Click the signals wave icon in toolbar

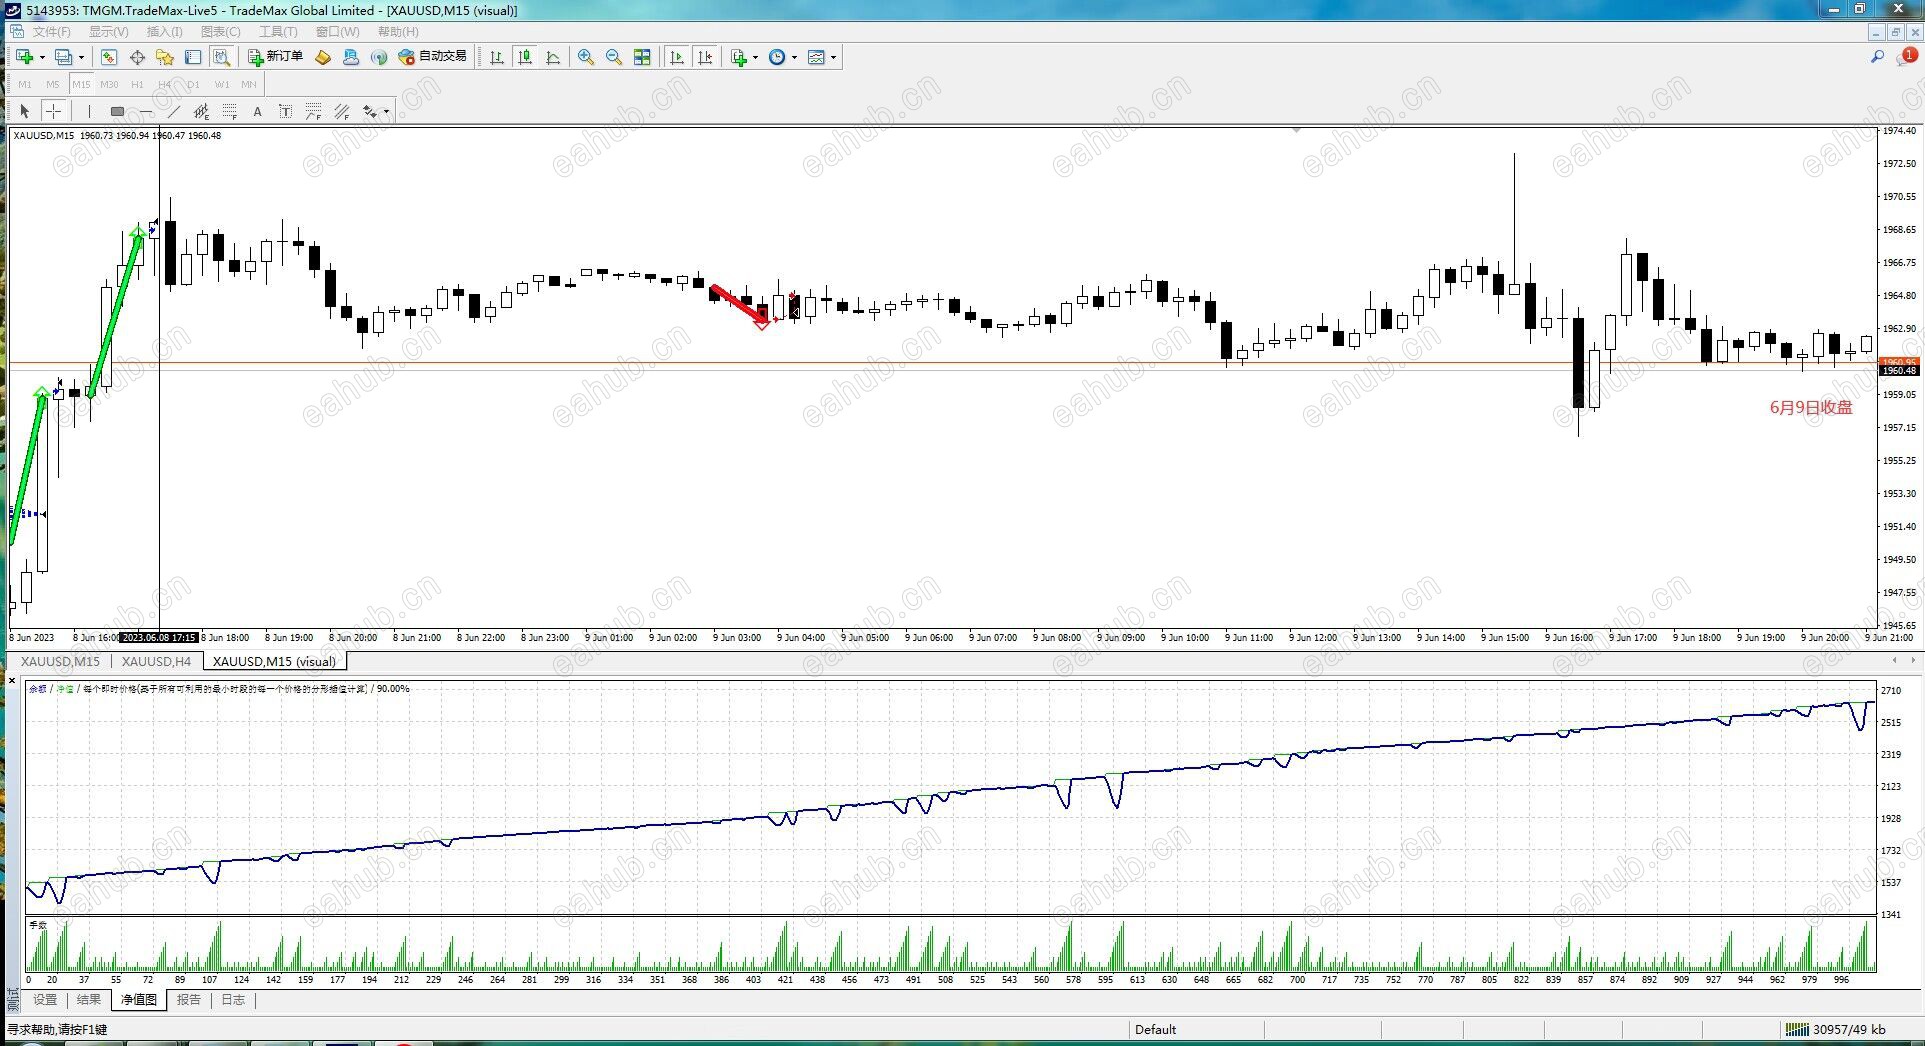coord(379,57)
